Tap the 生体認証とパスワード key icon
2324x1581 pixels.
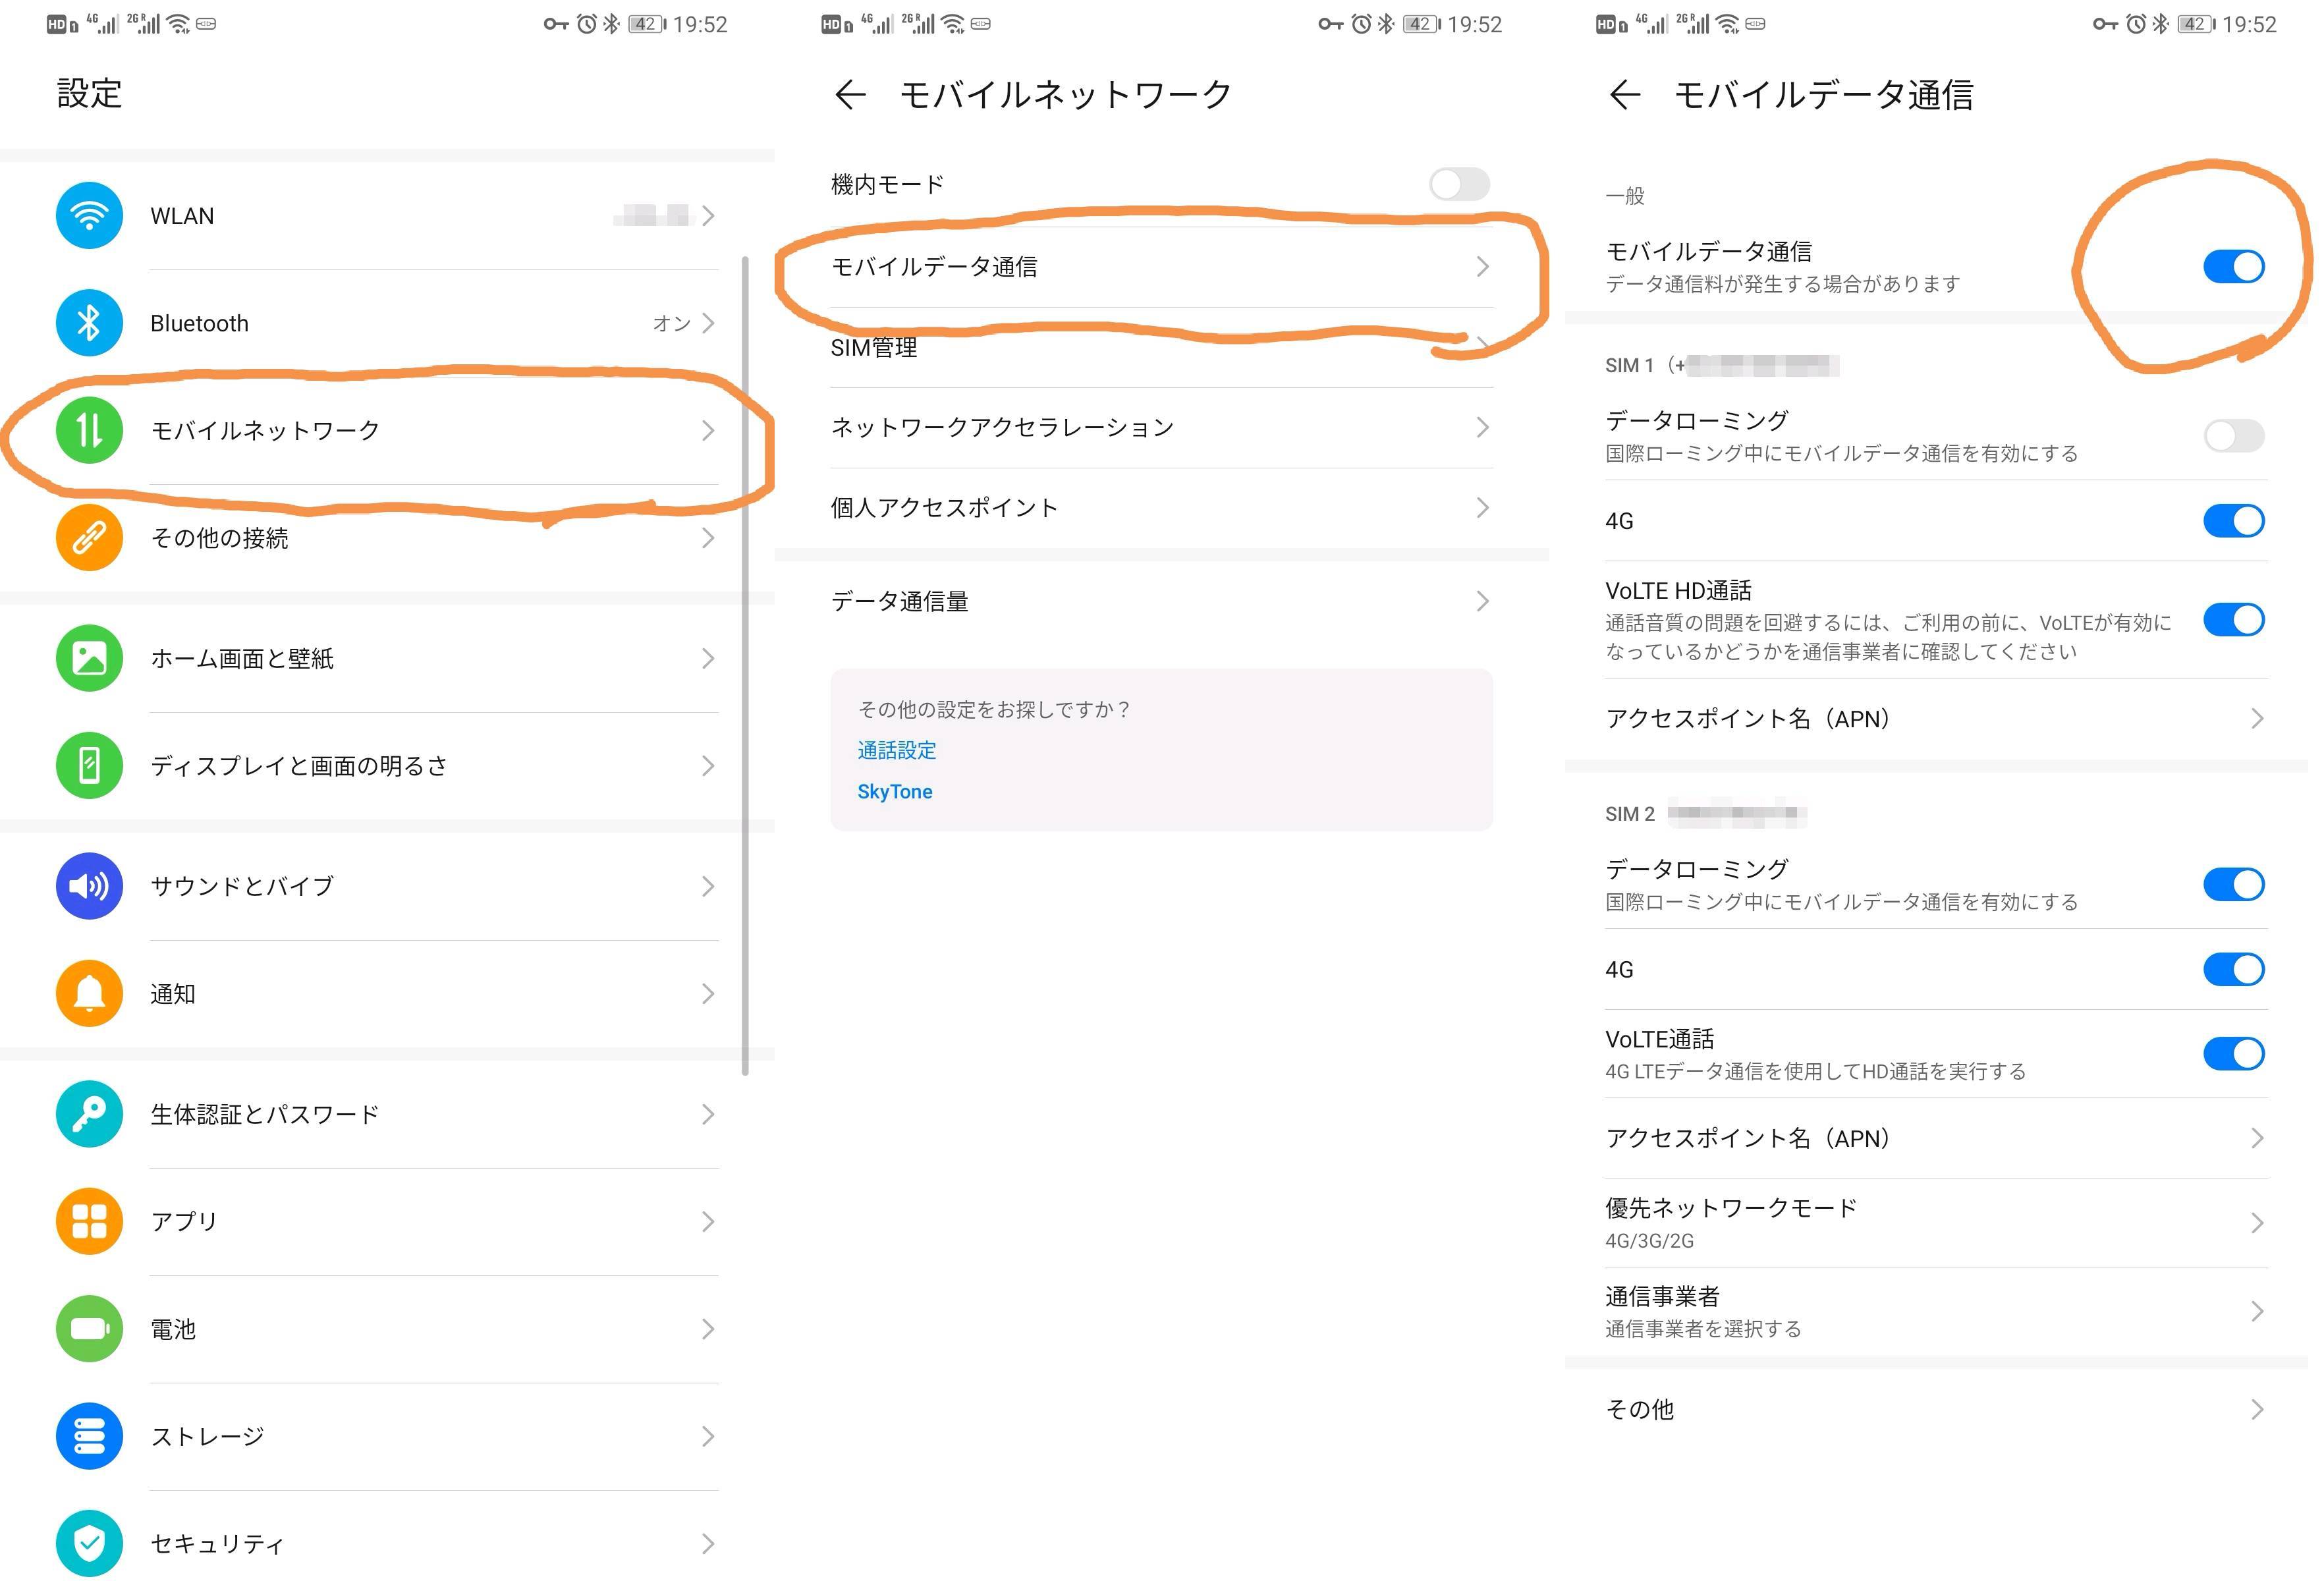89,1114
